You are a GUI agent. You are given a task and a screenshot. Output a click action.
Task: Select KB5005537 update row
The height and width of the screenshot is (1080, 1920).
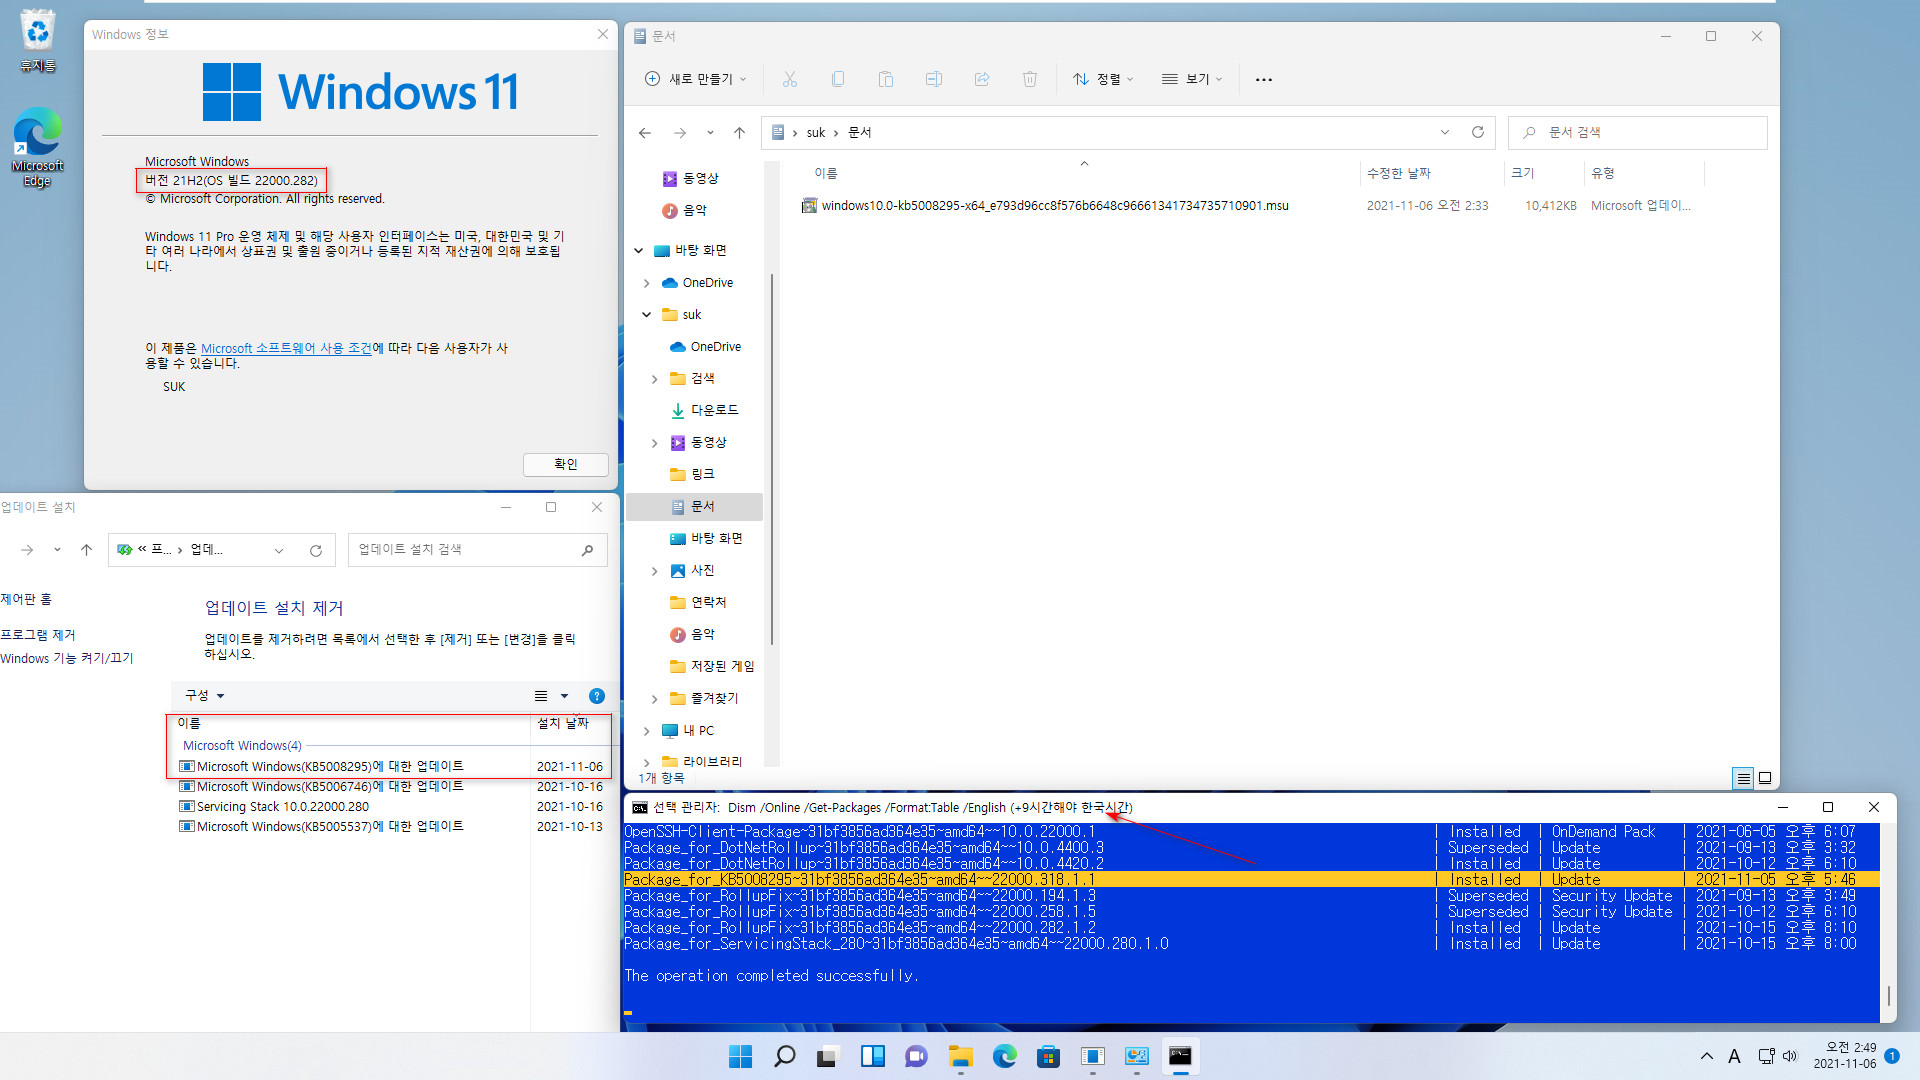(x=390, y=827)
